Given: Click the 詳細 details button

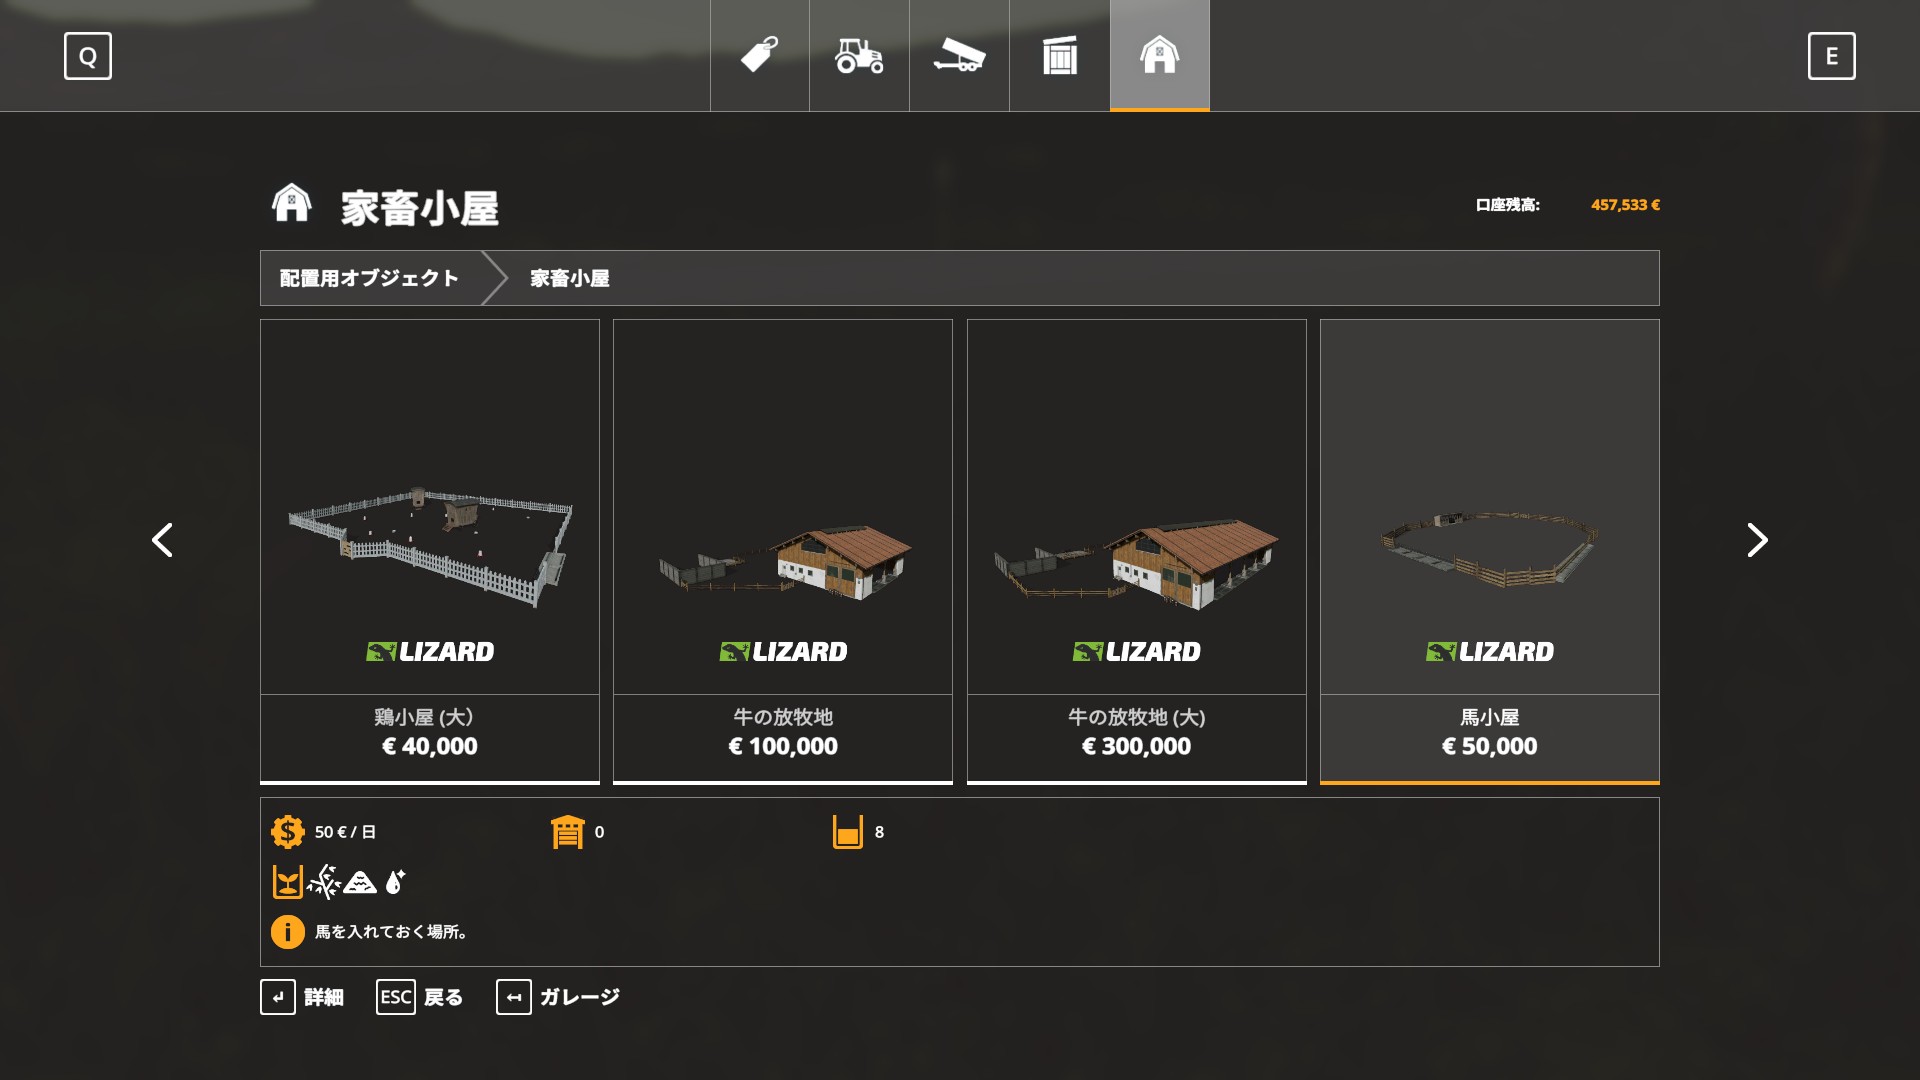Looking at the screenshot, I should (302, 997).
